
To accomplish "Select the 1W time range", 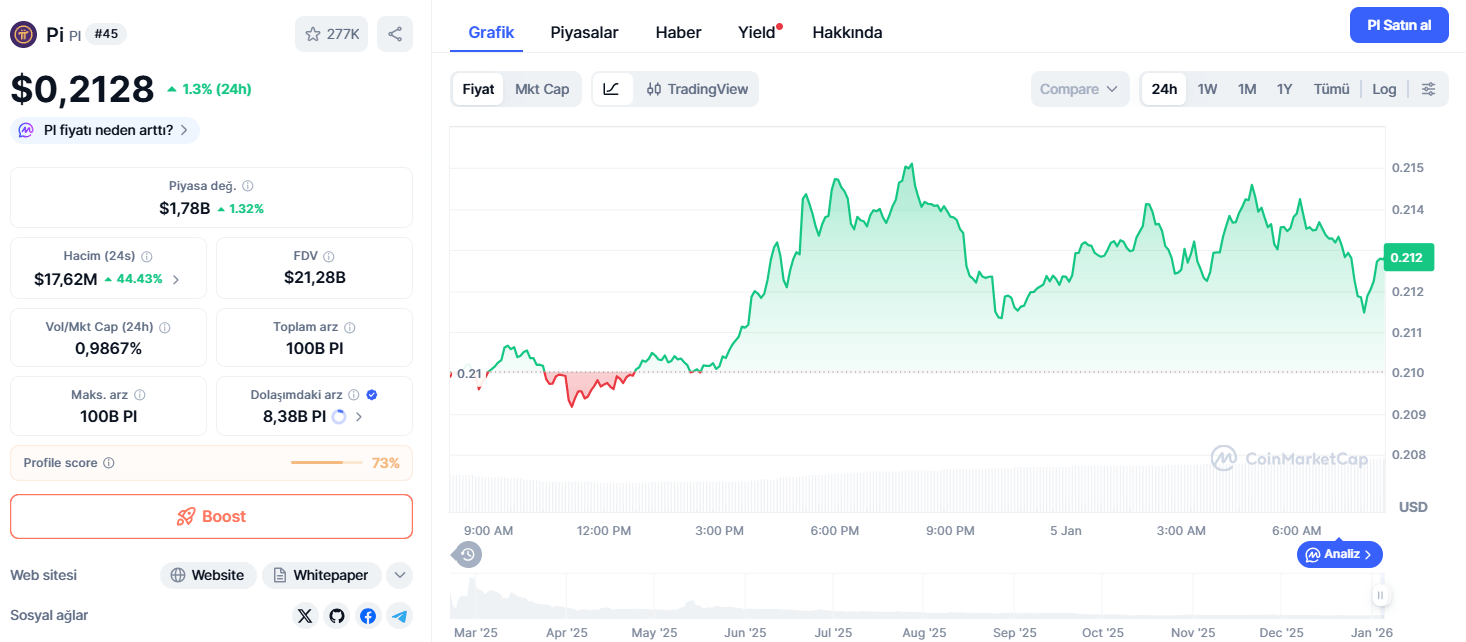I will (x=1207, y=89).
